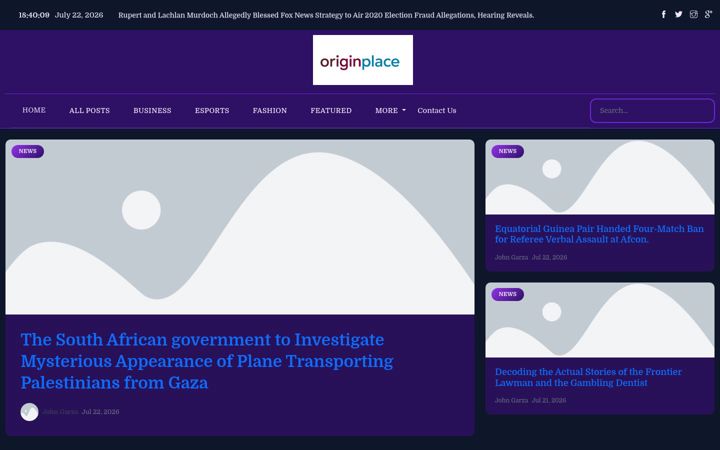This screenshot has height=450, width=720.
Task: Open the Twitter social icon
Action: click(678, 15)
